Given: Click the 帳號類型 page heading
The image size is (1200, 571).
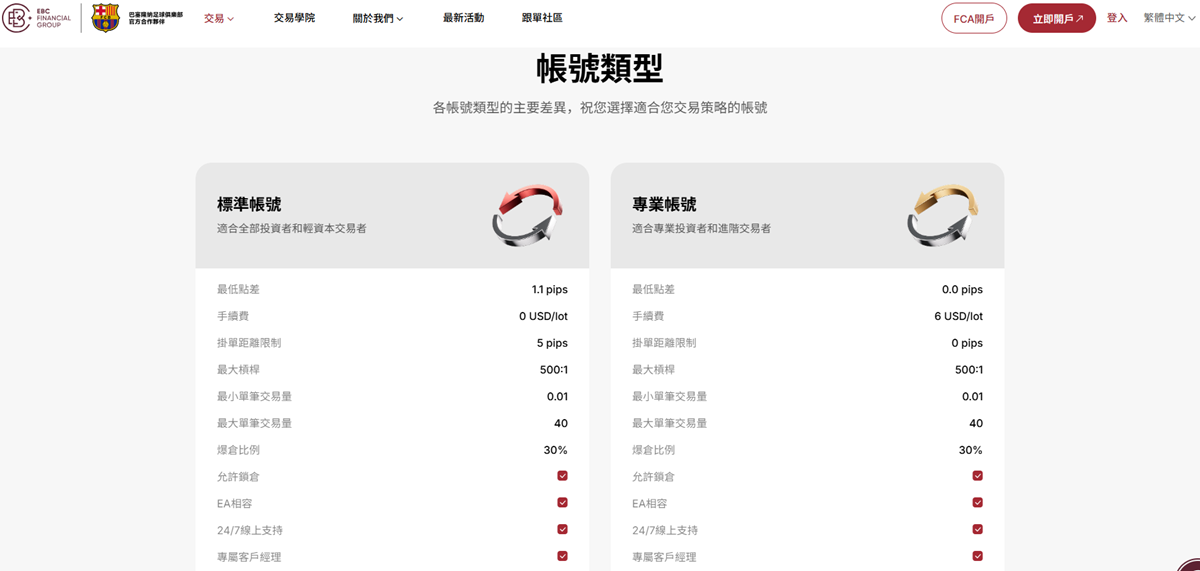Looking at the screenshot, I should [600, 69].
